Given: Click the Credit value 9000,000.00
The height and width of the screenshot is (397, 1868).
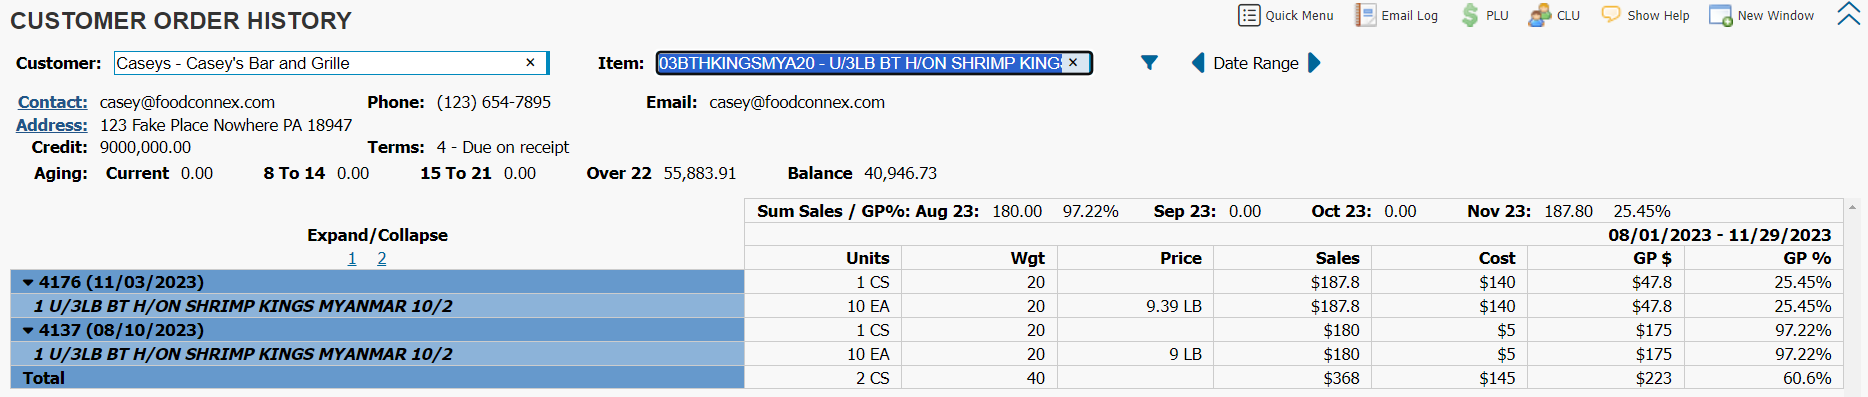Looking at the screenshot, I should tap(145, 147).
